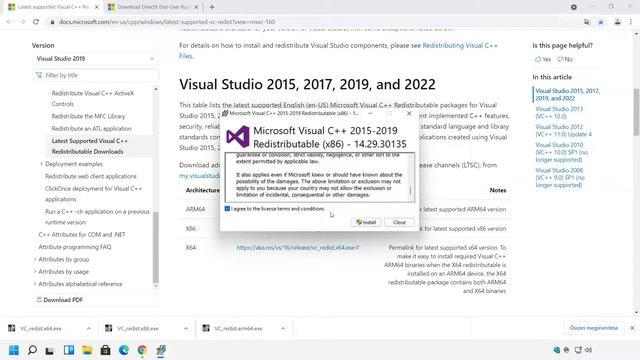Open VC_redist.x86.exe download item

click(x=137, y=328)
